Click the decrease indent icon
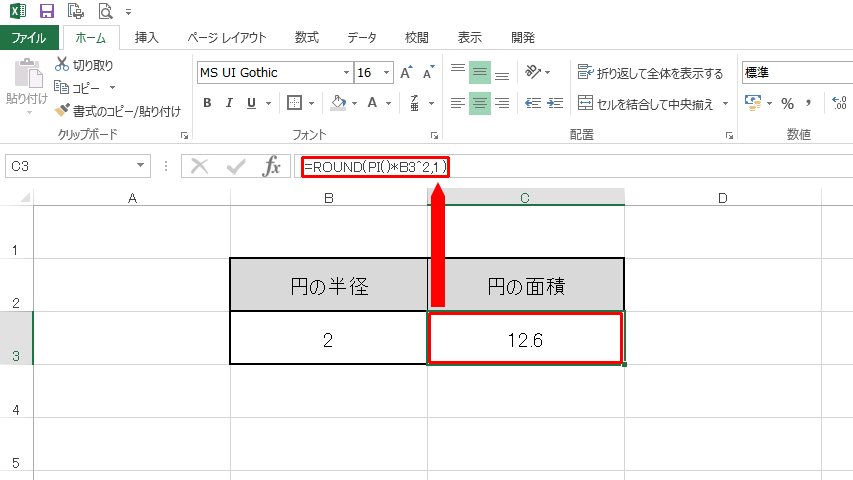Screen dimensions: 853x480 533,103
